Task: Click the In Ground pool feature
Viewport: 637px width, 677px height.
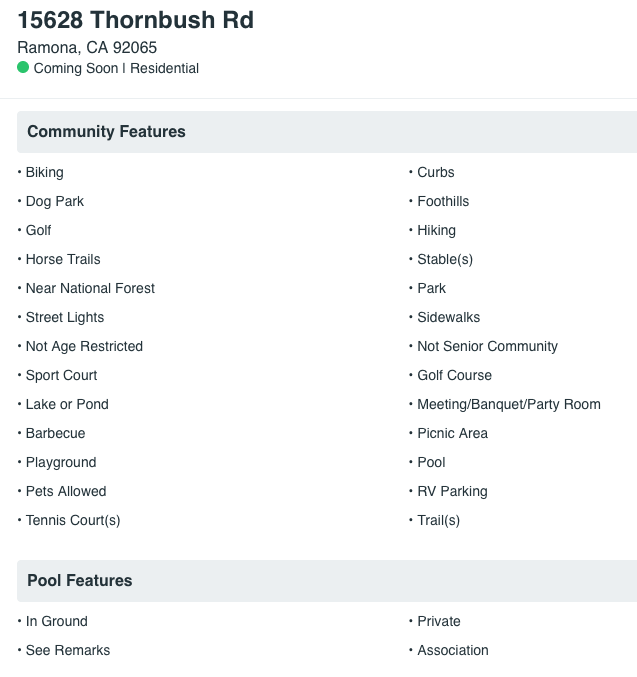Action: click(57, 621)
